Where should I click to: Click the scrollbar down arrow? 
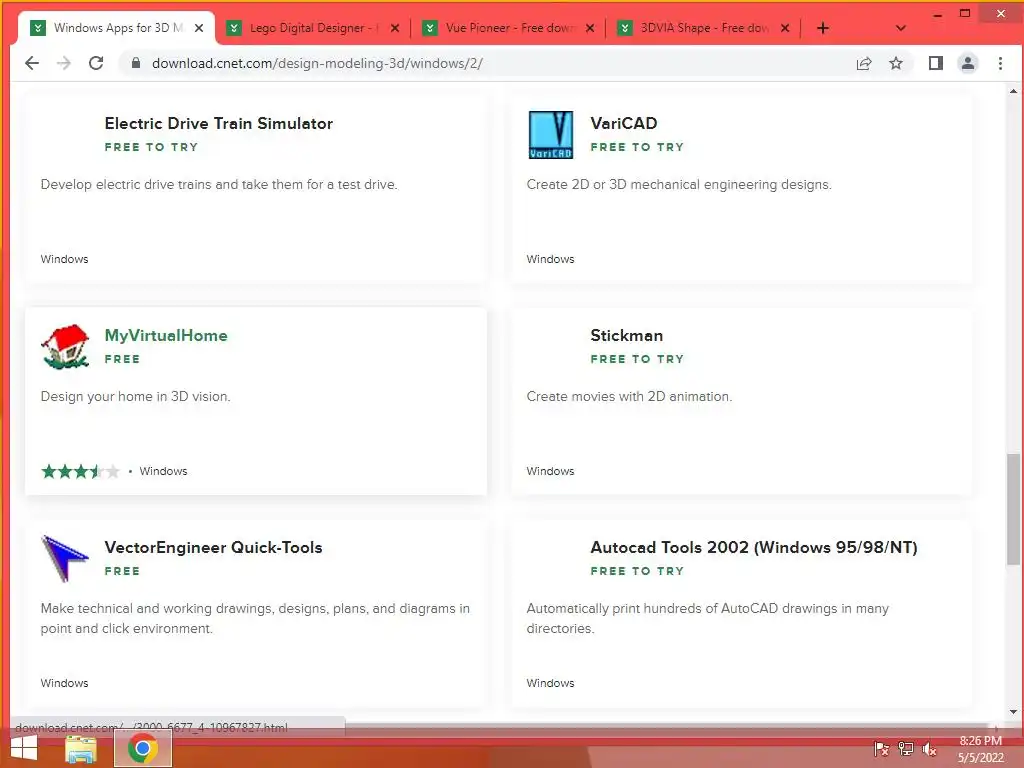coord(1014,711)
